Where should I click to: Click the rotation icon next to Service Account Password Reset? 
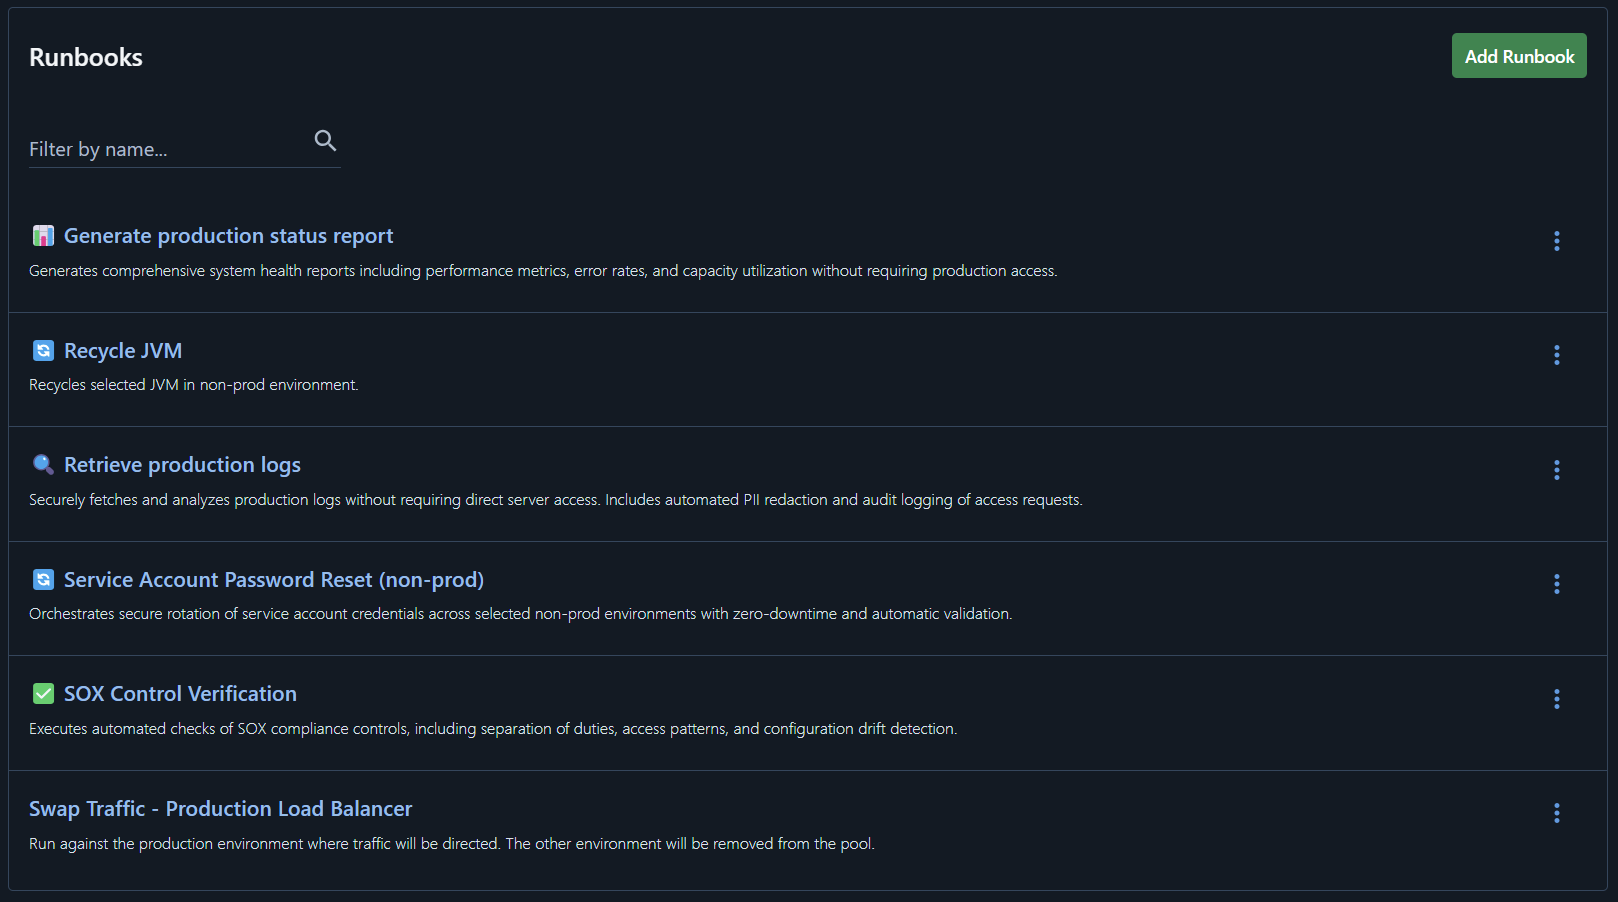(43, 579)
